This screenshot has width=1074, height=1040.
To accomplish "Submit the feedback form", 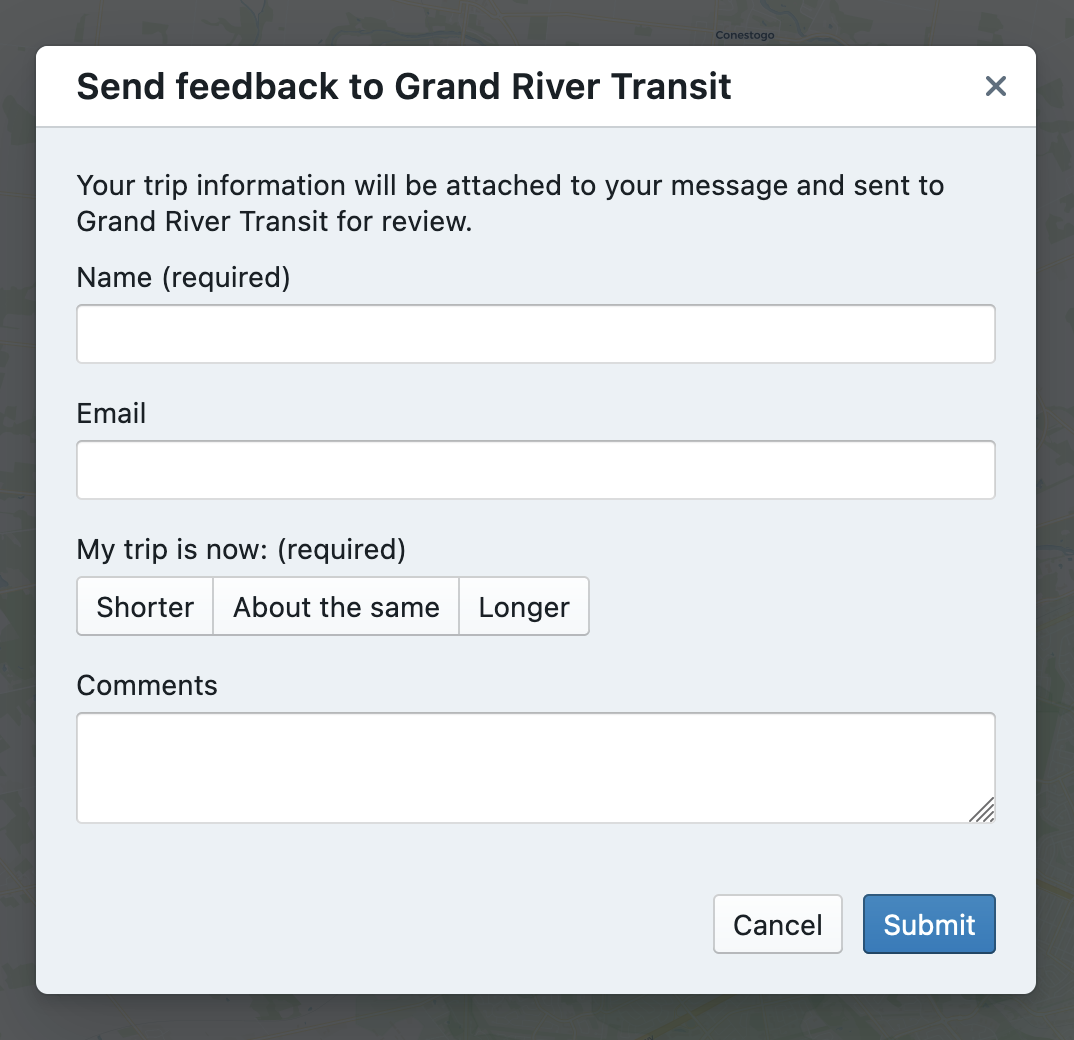I will pyautogui.click(x=929, y=924).
